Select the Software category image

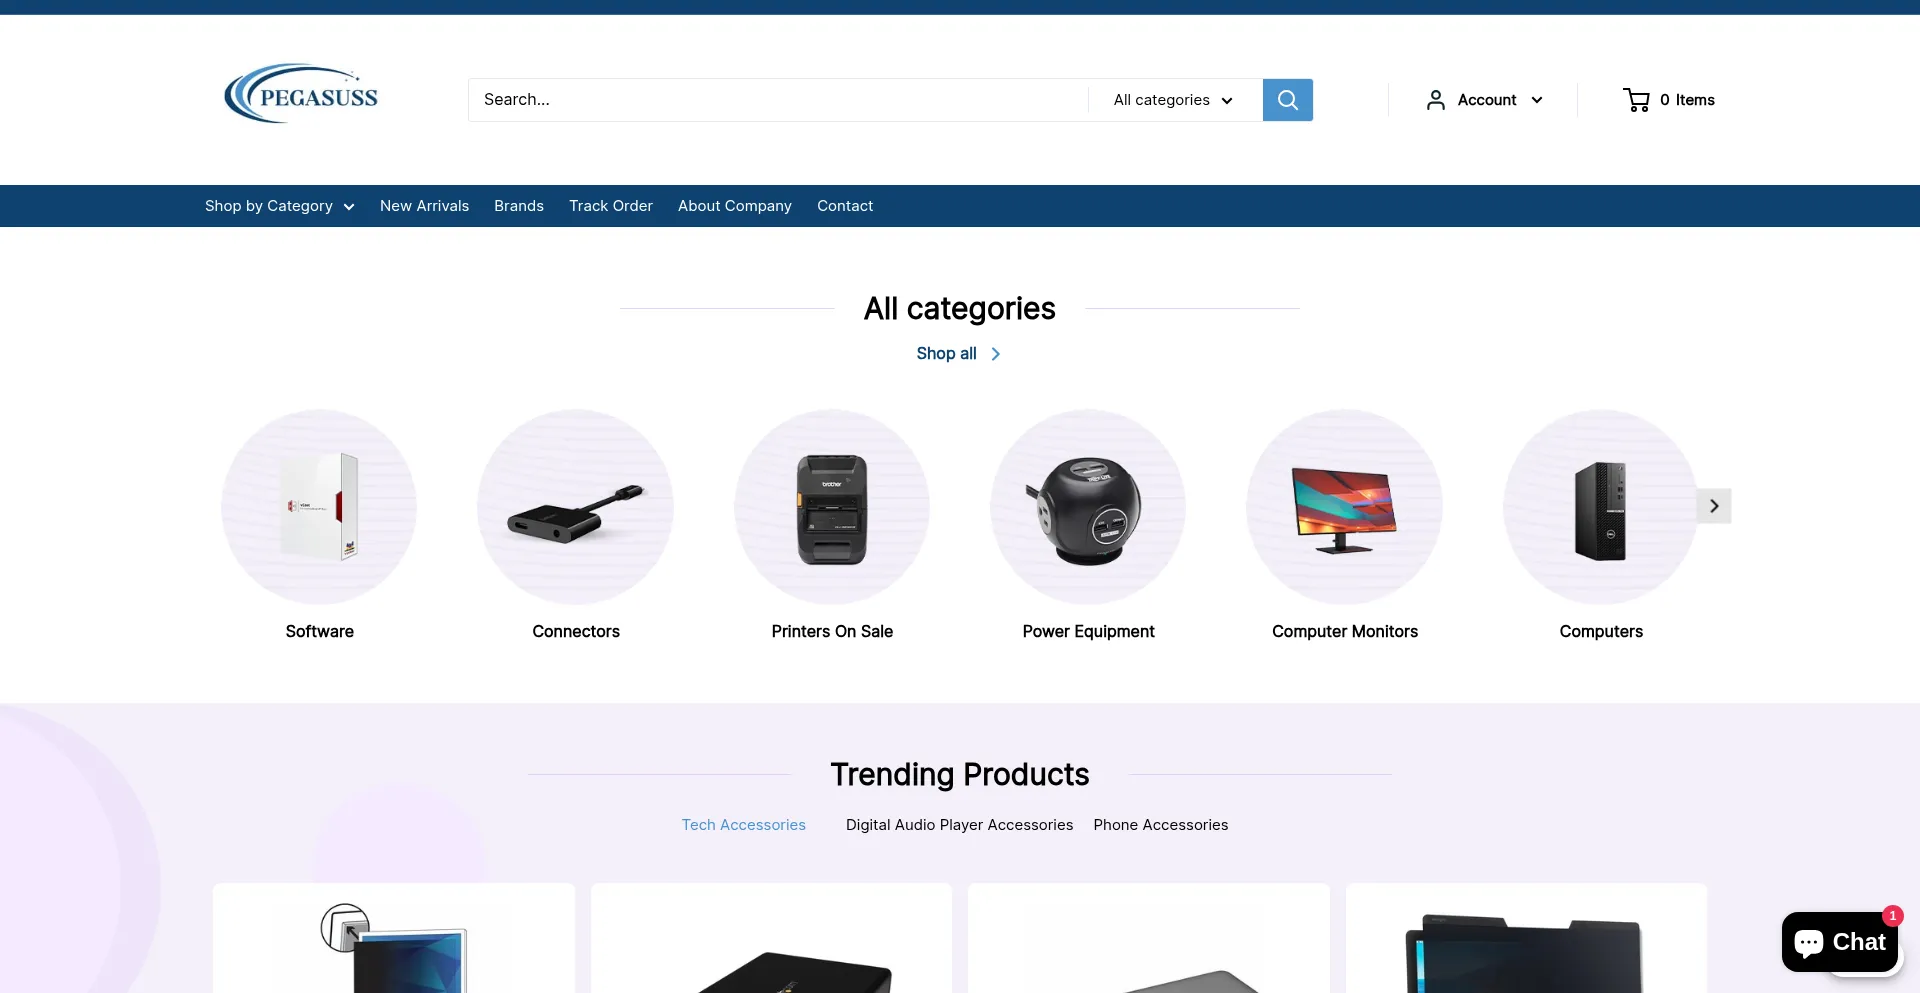[x=319, y=507]
